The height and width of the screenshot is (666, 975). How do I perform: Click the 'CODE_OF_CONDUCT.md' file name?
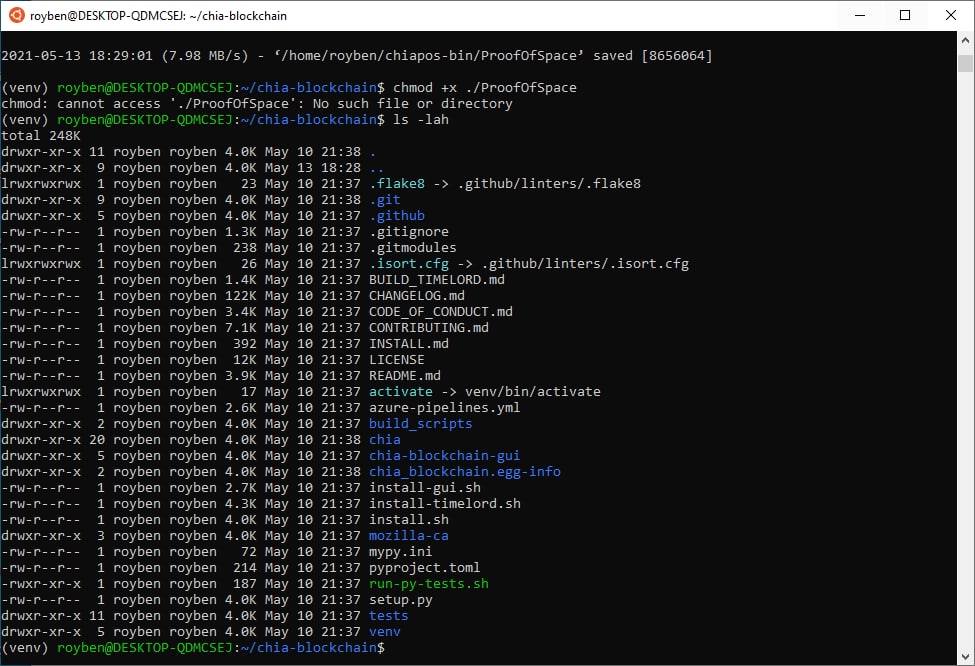441,312
